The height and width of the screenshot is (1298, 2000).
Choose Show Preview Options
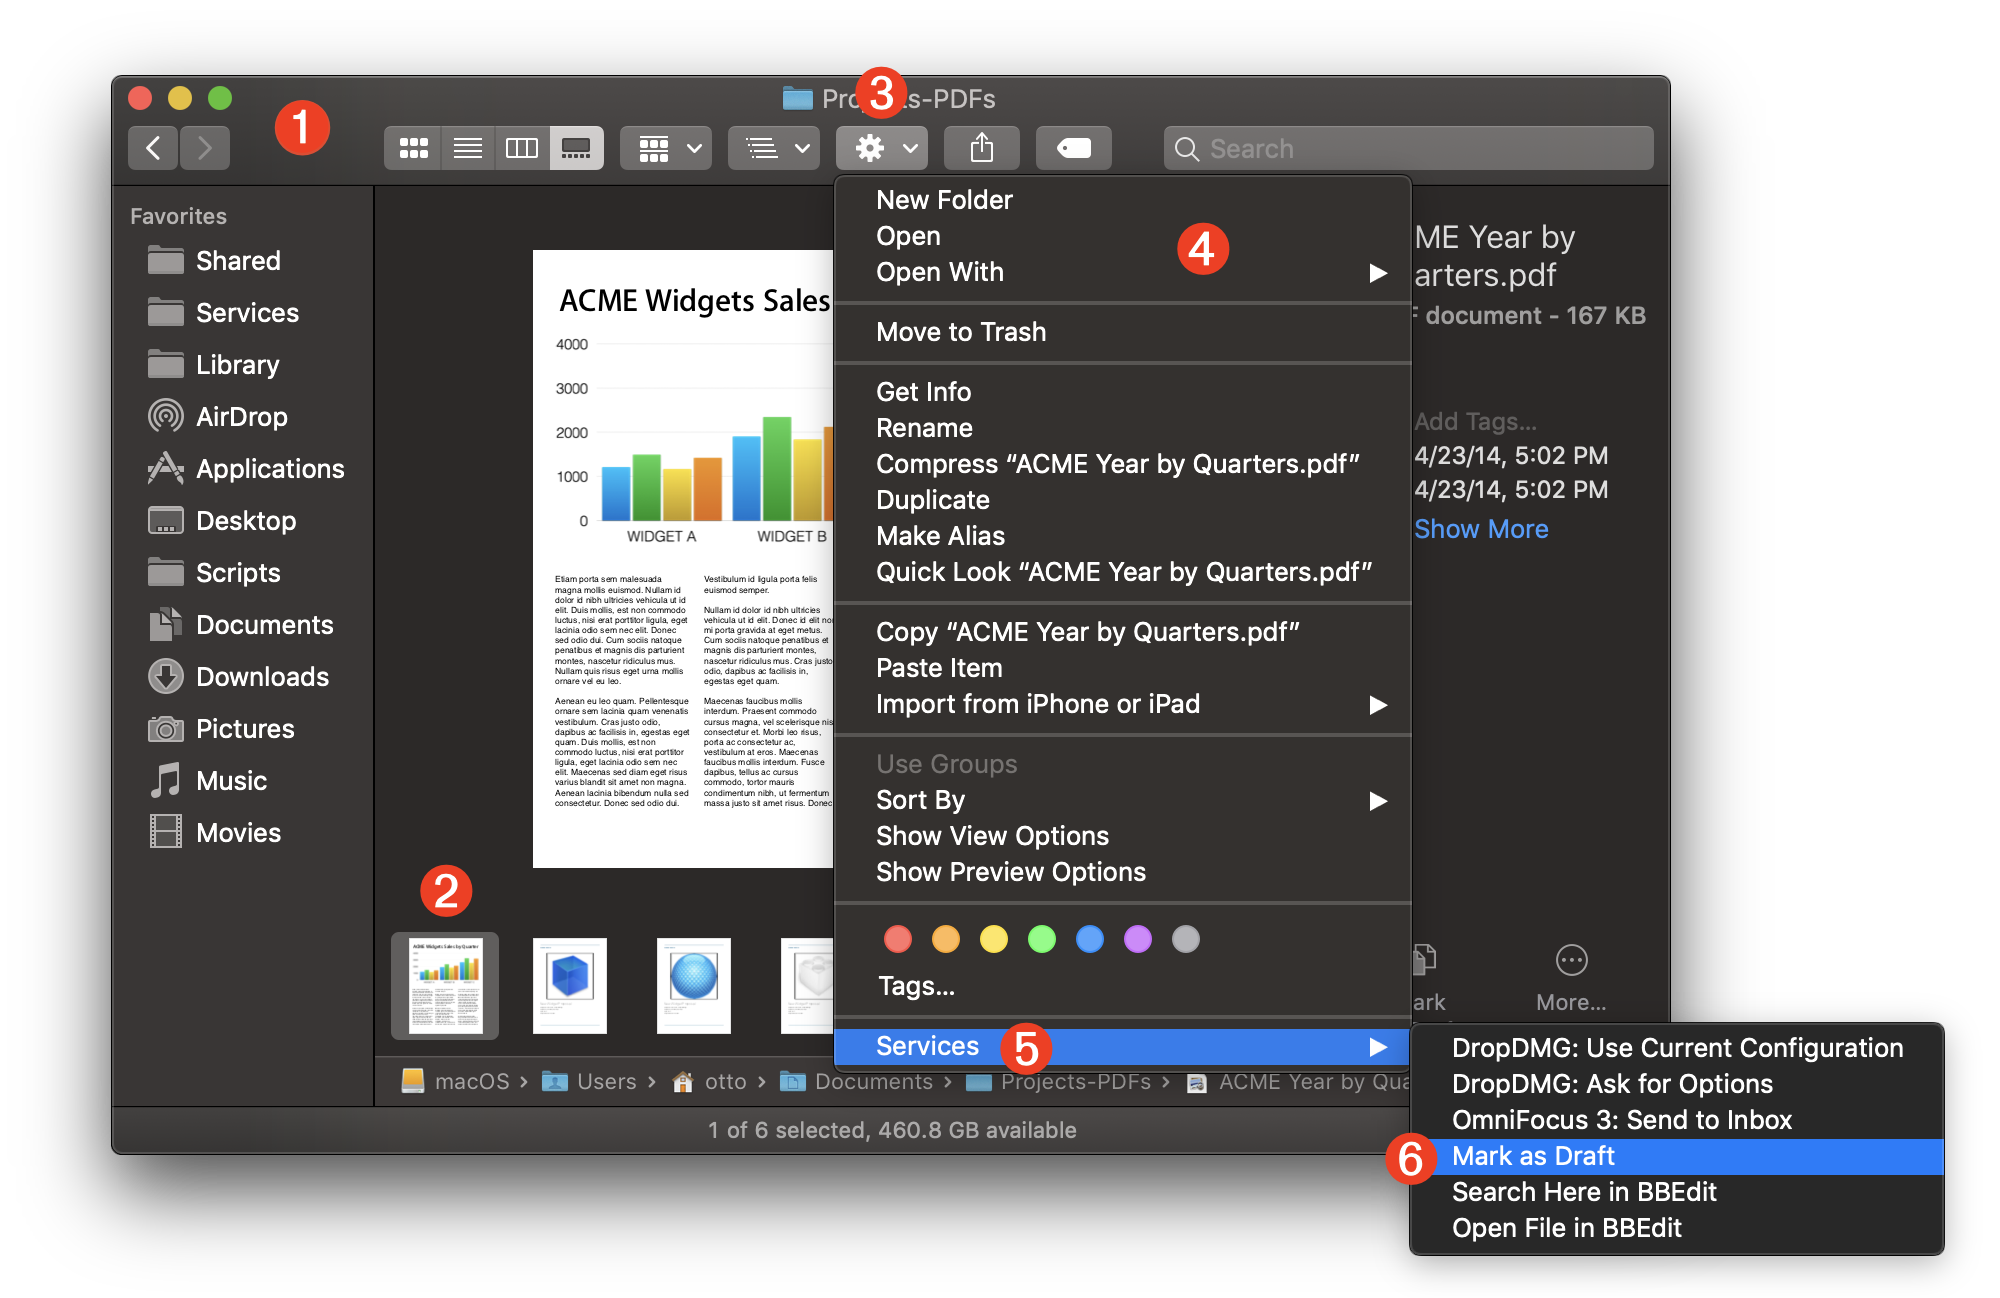(1122, 872)
